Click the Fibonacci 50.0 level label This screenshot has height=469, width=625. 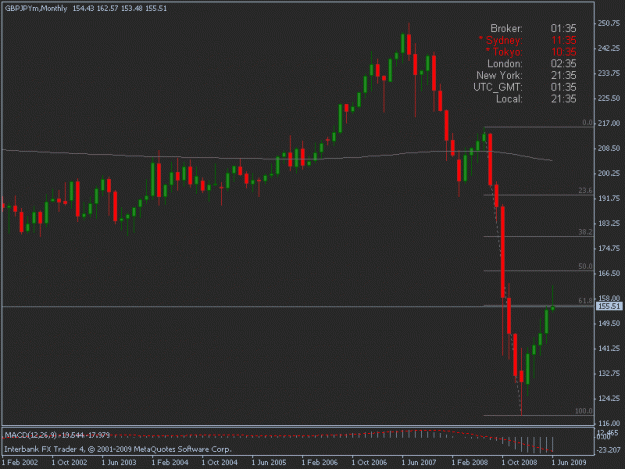tap(585, 266)
